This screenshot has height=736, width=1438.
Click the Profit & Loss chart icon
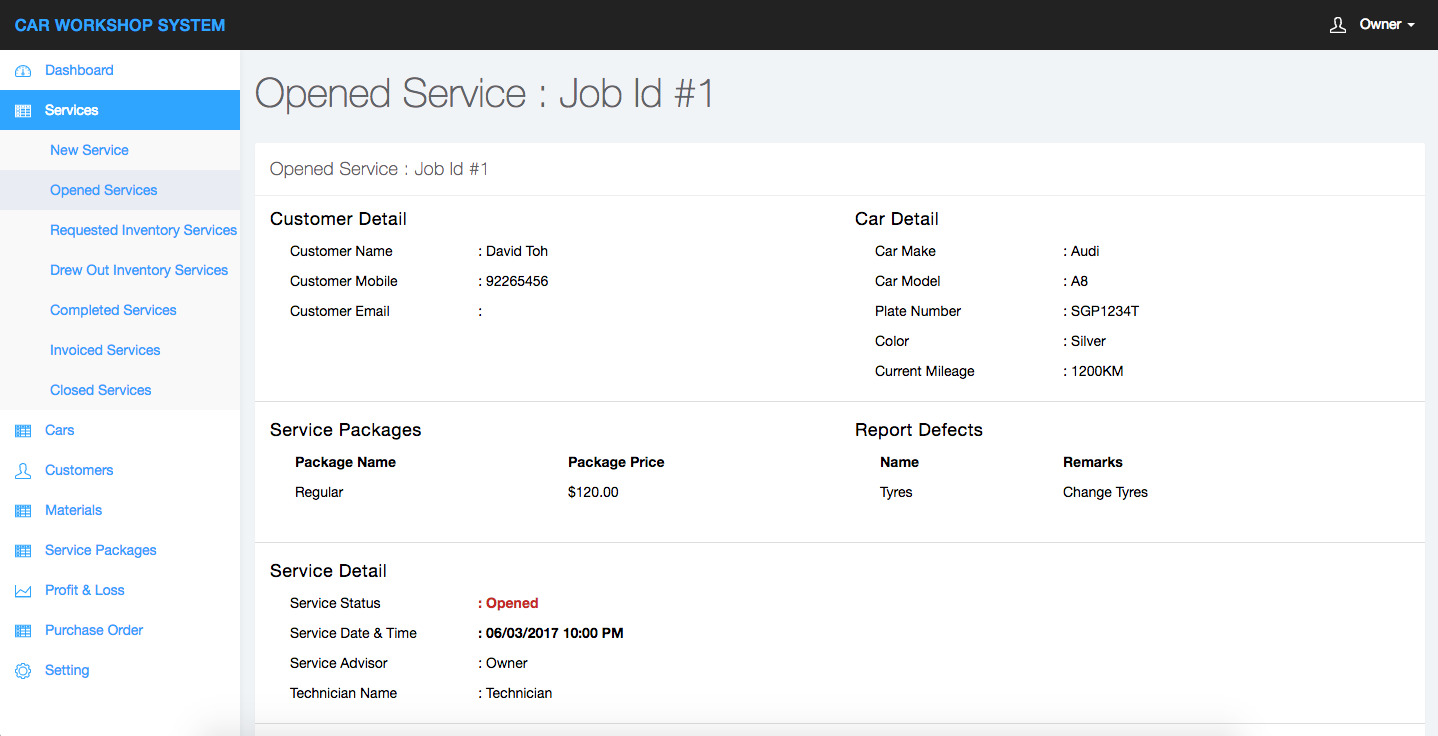pos(23,591)
